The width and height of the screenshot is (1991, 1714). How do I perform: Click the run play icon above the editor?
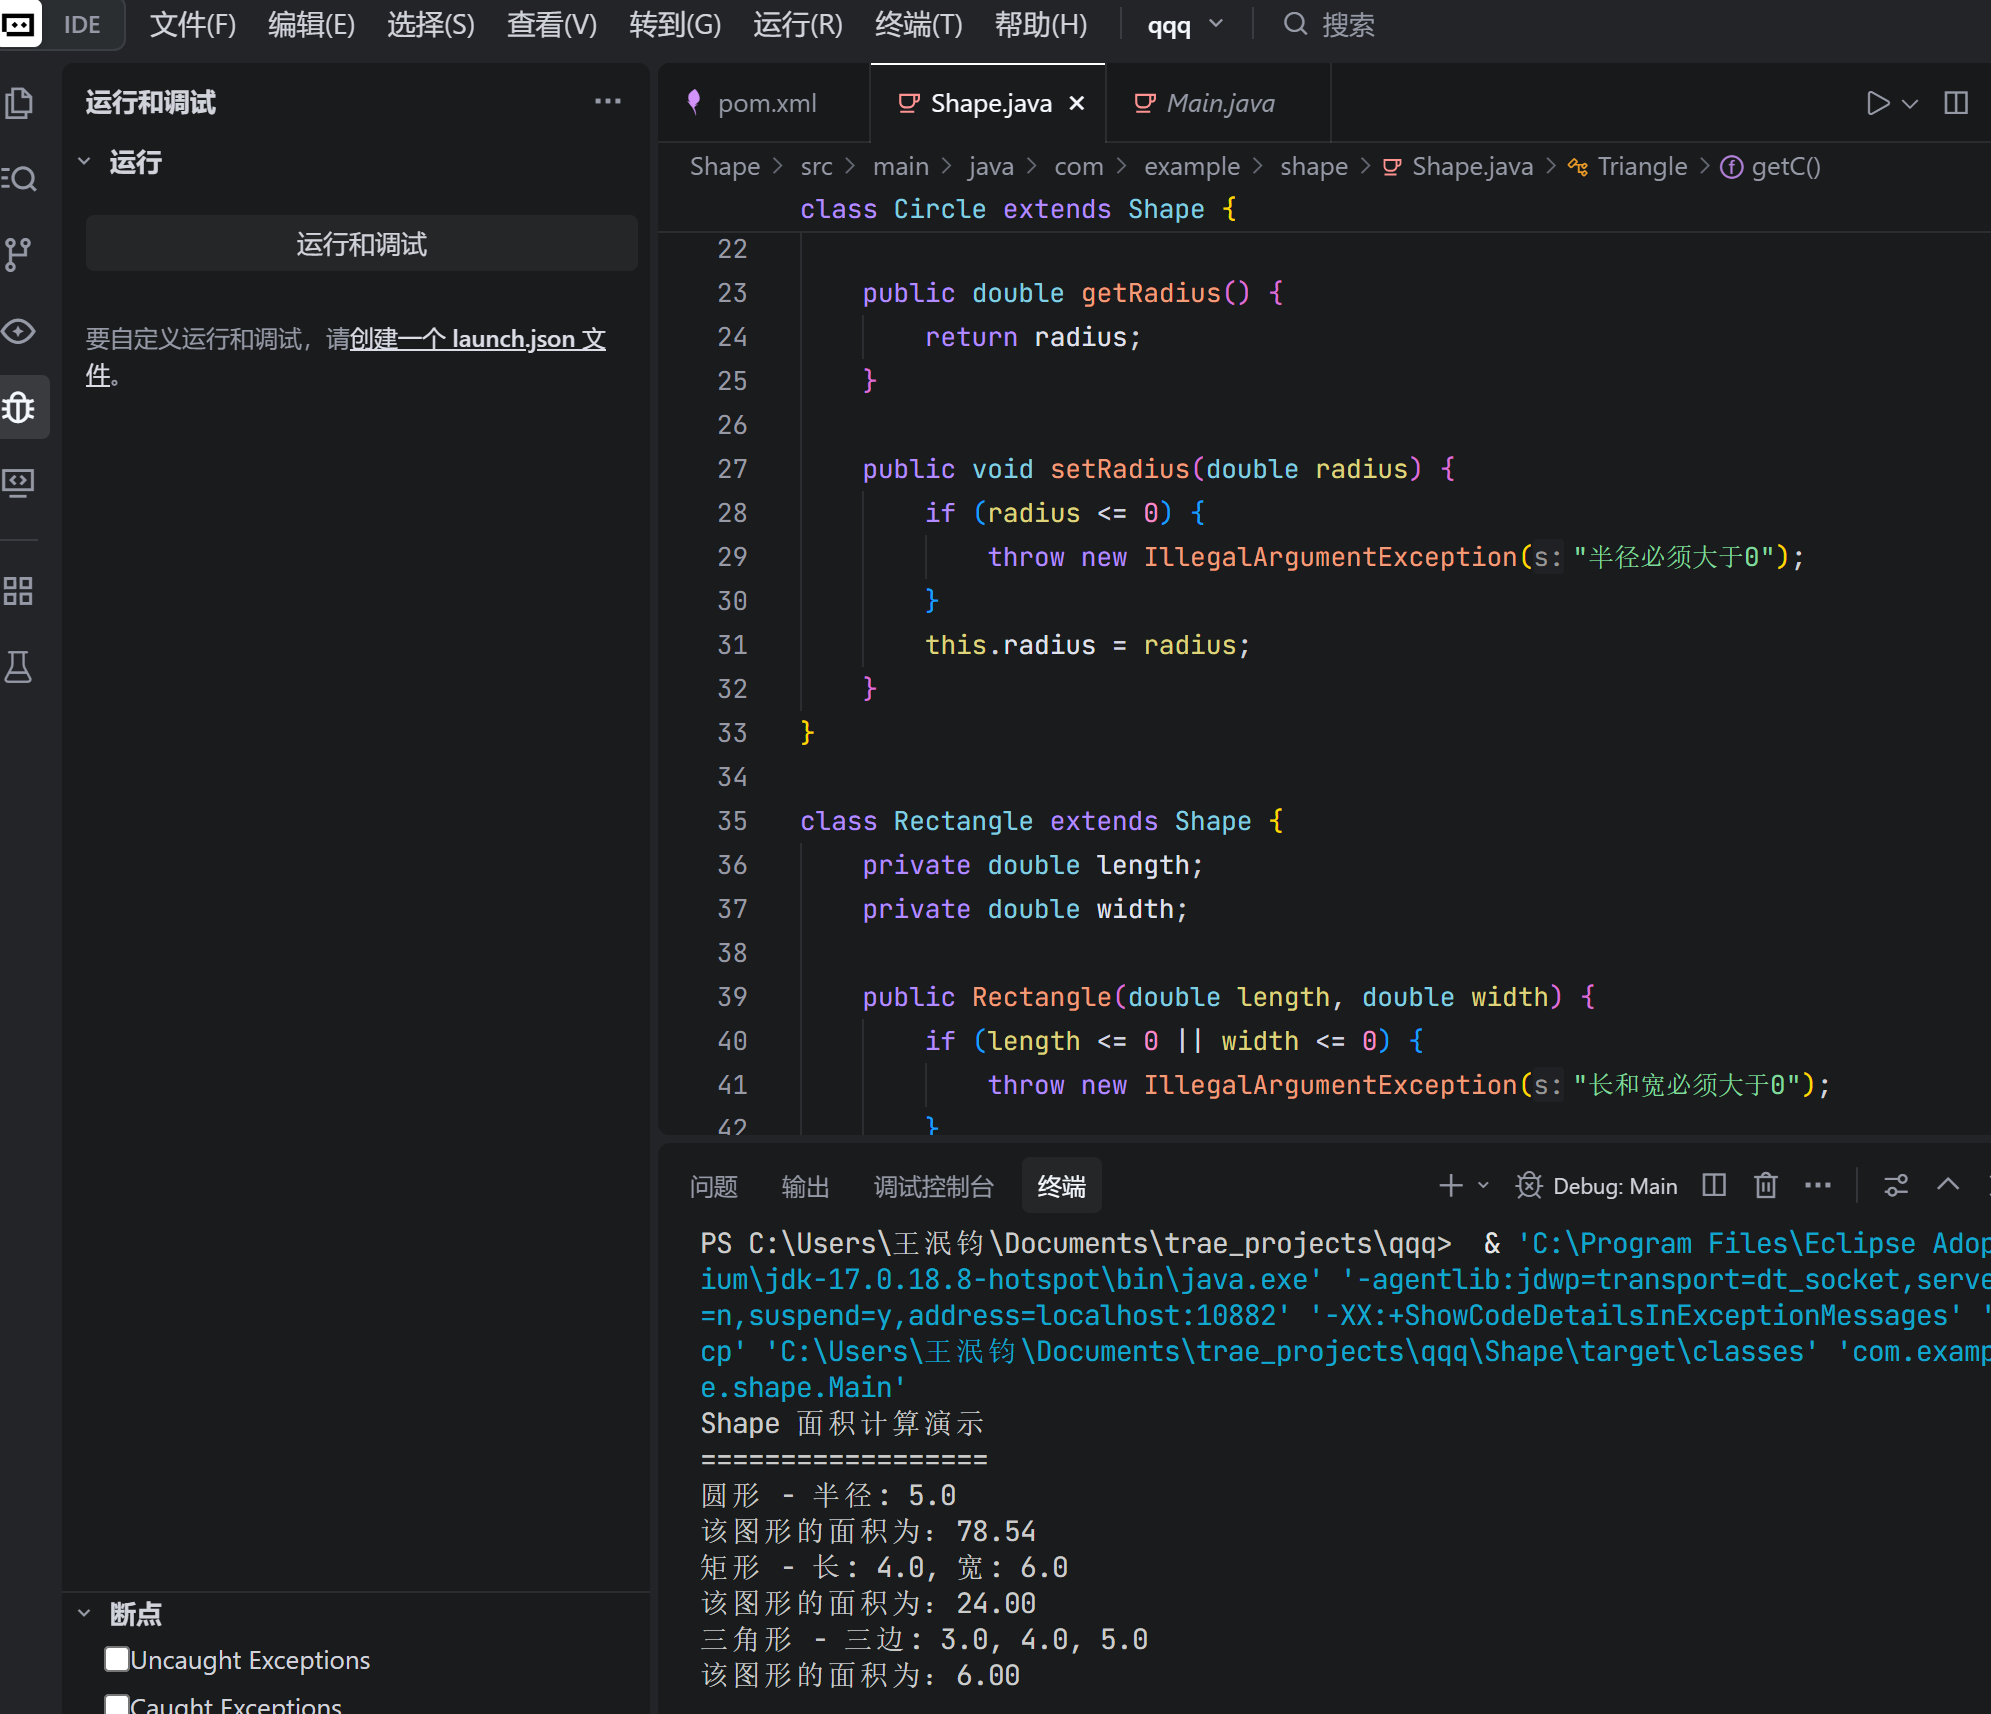point(1877,103)
